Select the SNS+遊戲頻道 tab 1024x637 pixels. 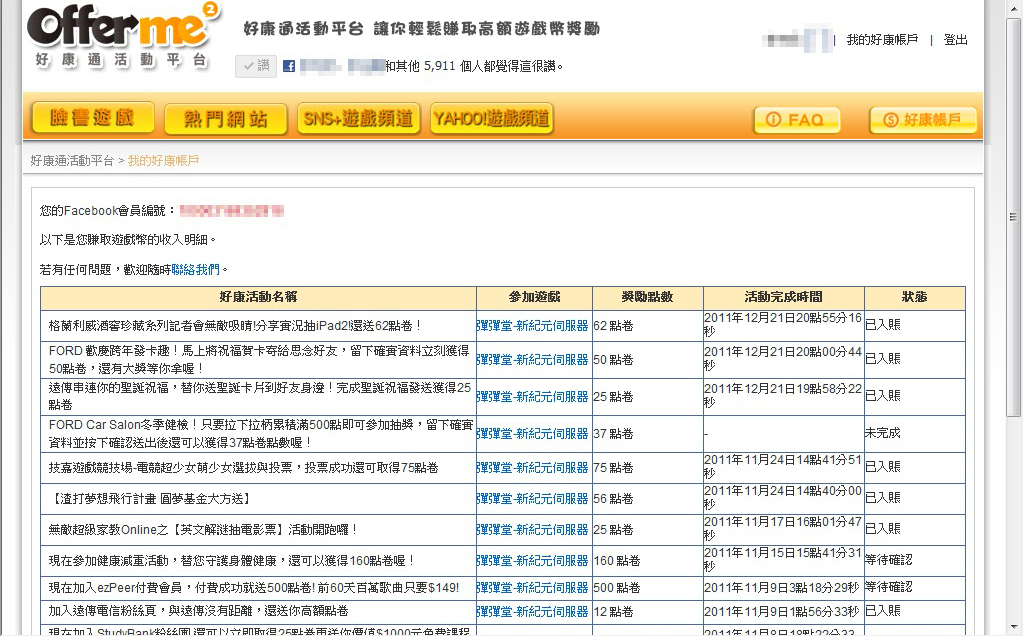click(x=359, y=118)
